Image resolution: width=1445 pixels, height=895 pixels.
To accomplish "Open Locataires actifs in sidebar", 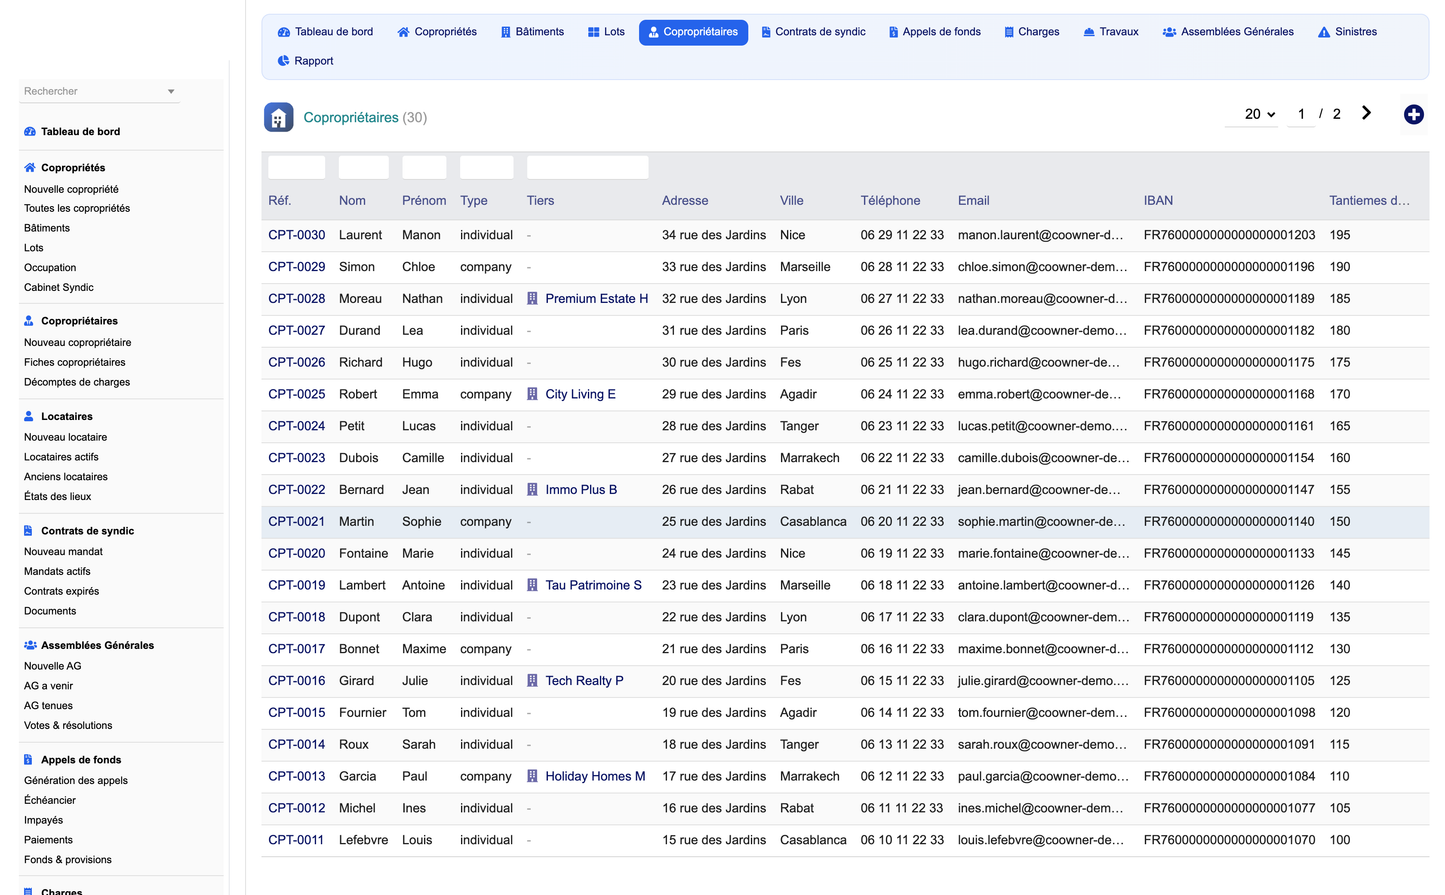I will click(61, 457).
